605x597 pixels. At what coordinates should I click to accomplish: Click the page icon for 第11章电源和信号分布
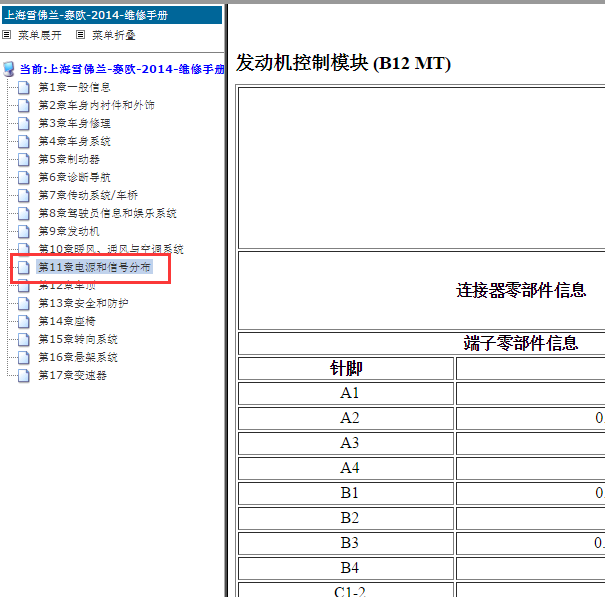click(x=24, y=267)
